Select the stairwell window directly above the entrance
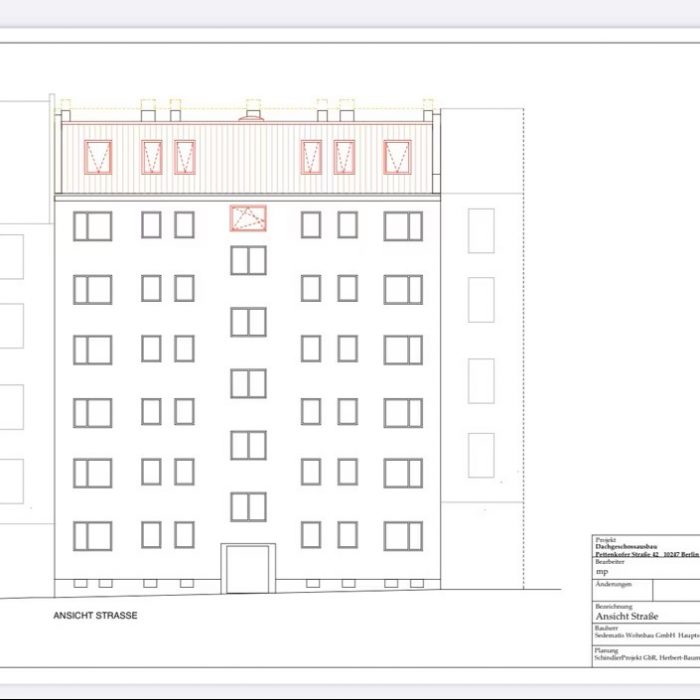 (x=248, y=506)
